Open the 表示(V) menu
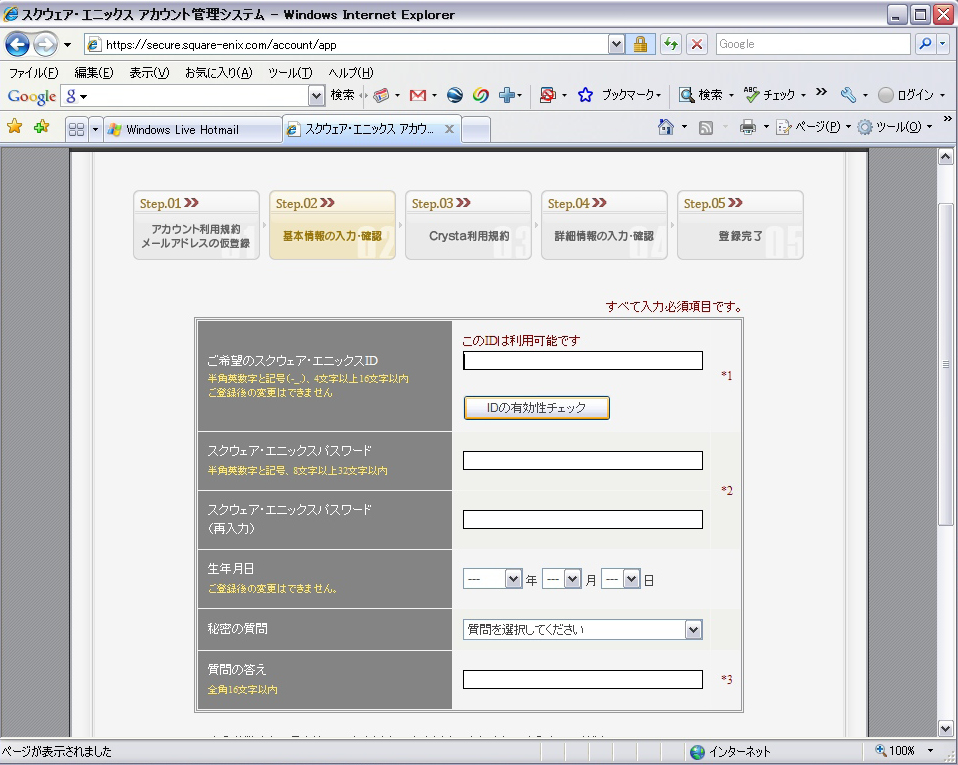Image resolution: width=958 pixels, height=765 pixels. click(x=149, y=73)
